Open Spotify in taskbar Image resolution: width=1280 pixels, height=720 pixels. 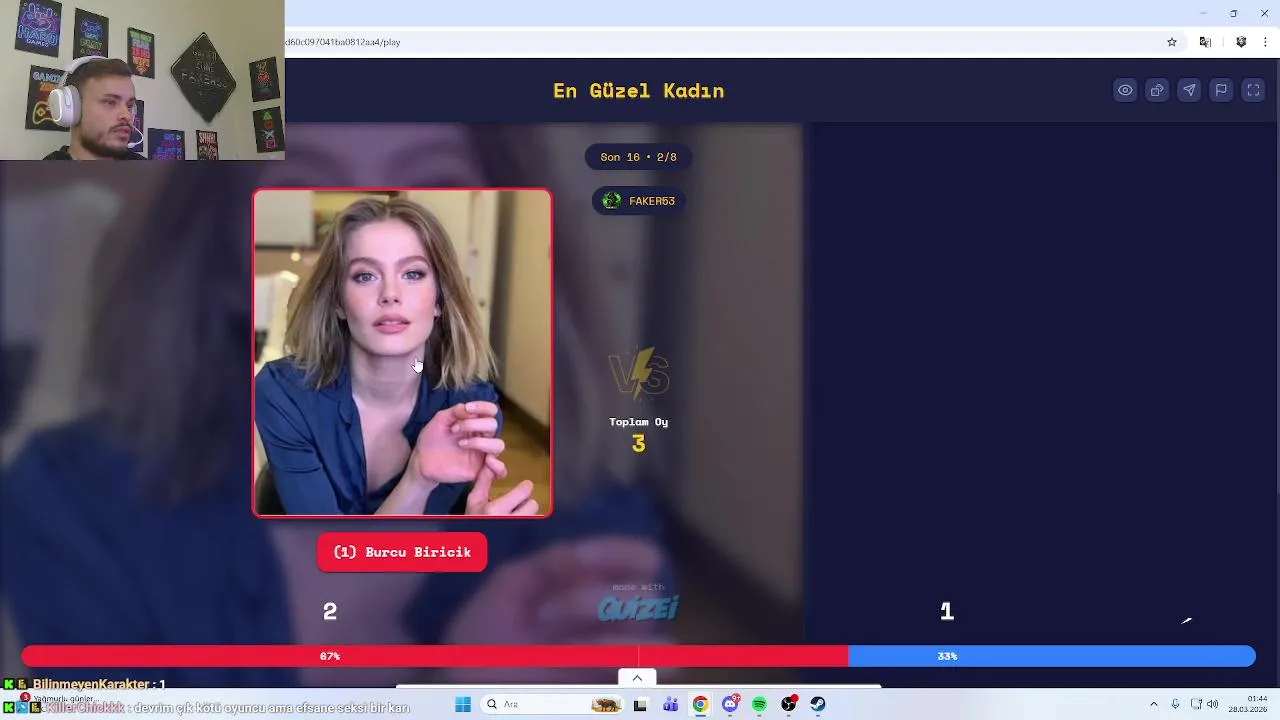pos(759,704)
